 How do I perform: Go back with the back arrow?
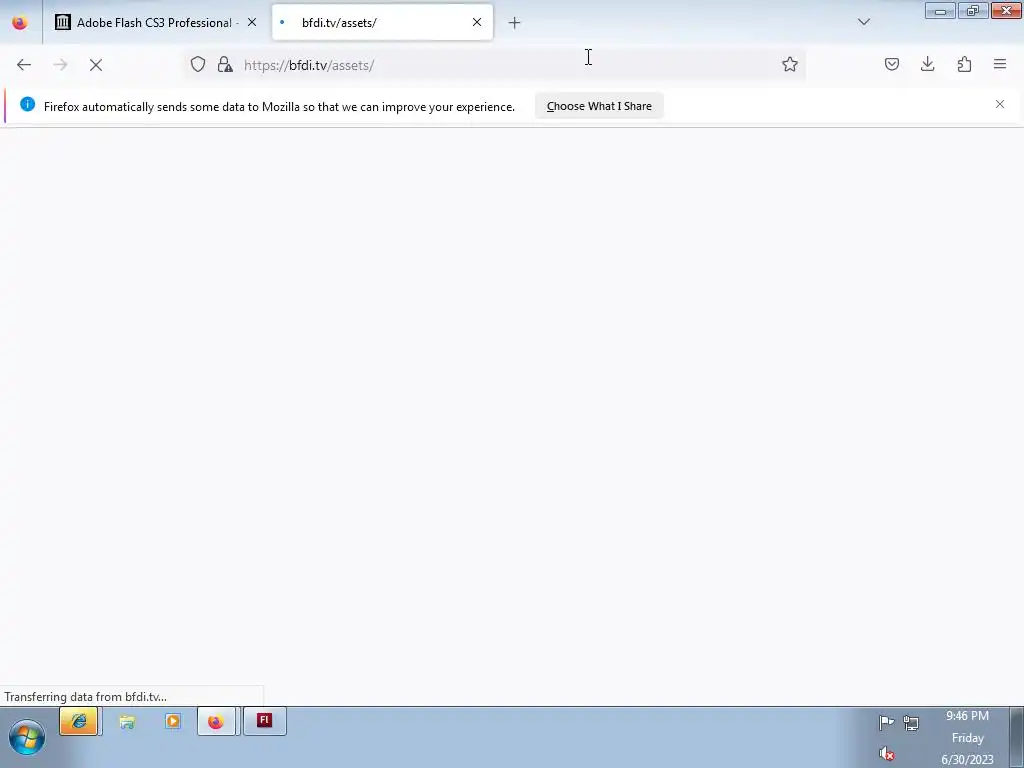coord(24,65)
